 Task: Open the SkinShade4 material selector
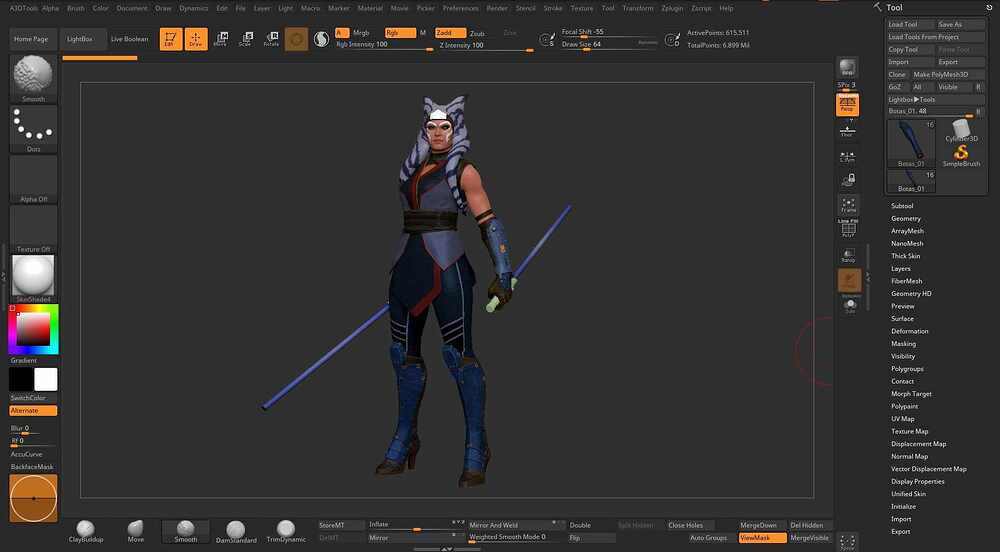point(33,279)
